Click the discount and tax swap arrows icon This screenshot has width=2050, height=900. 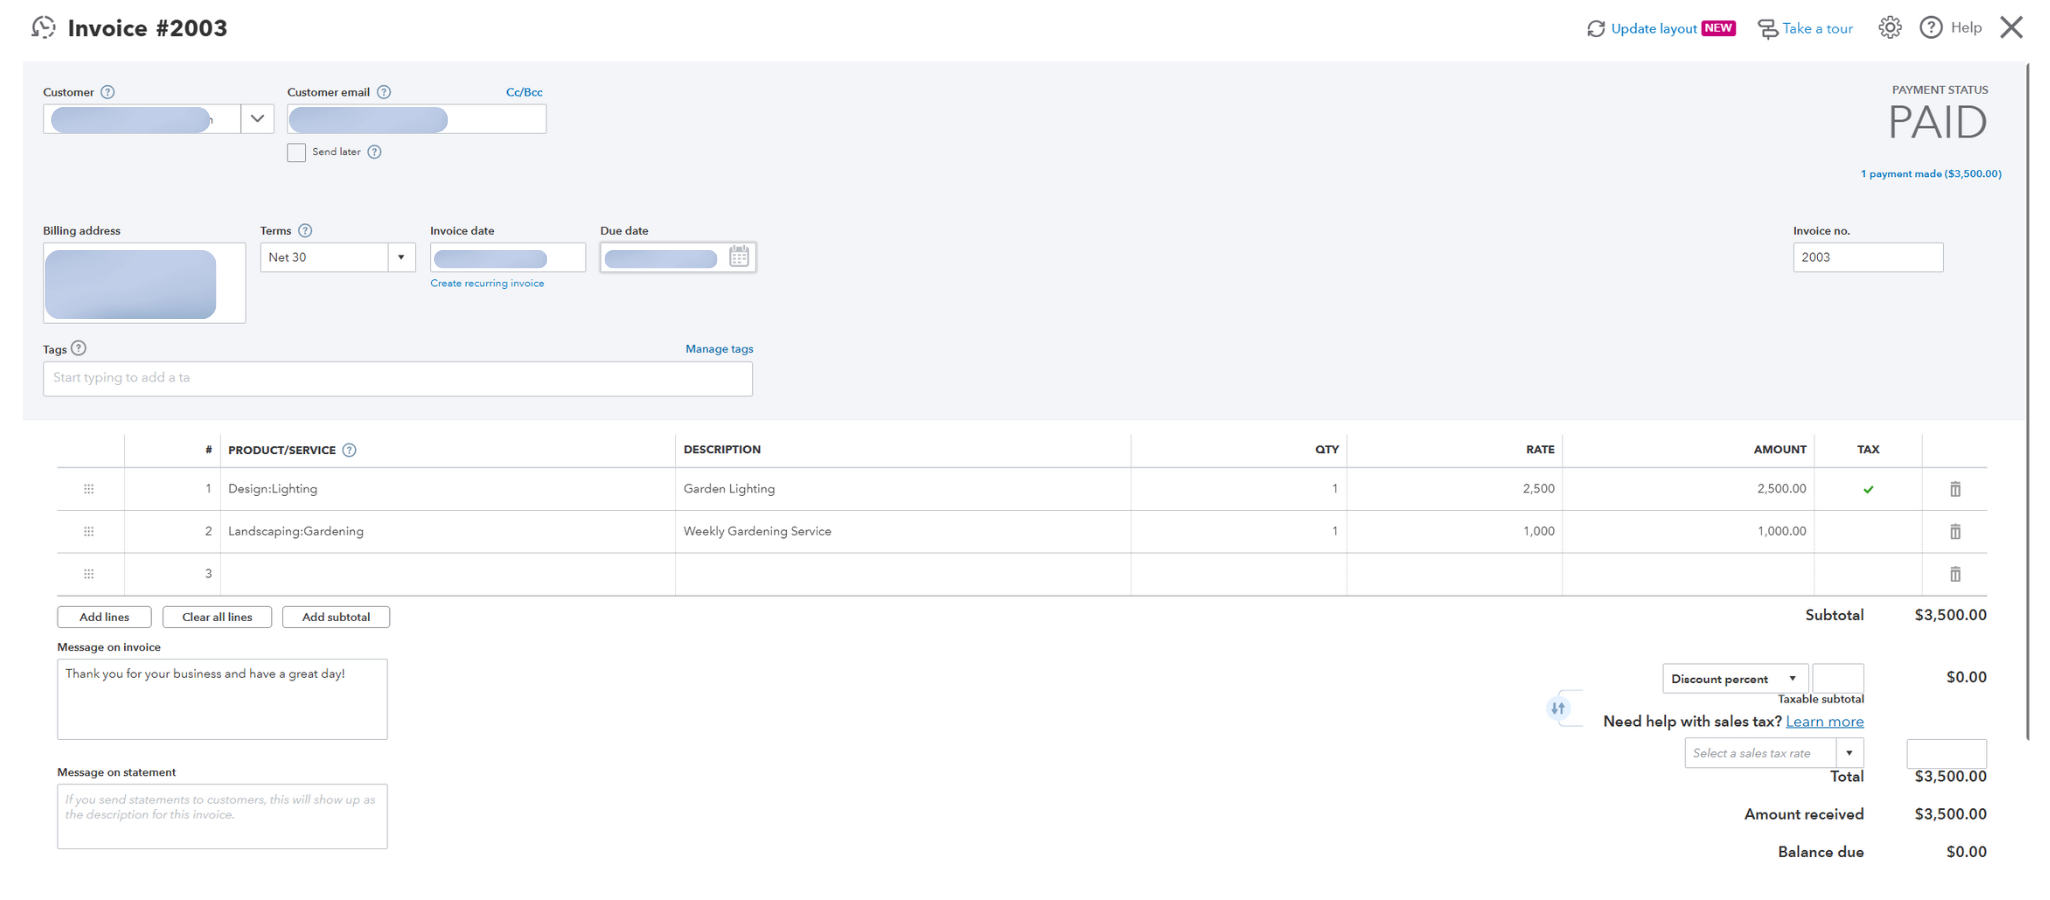1558,708
